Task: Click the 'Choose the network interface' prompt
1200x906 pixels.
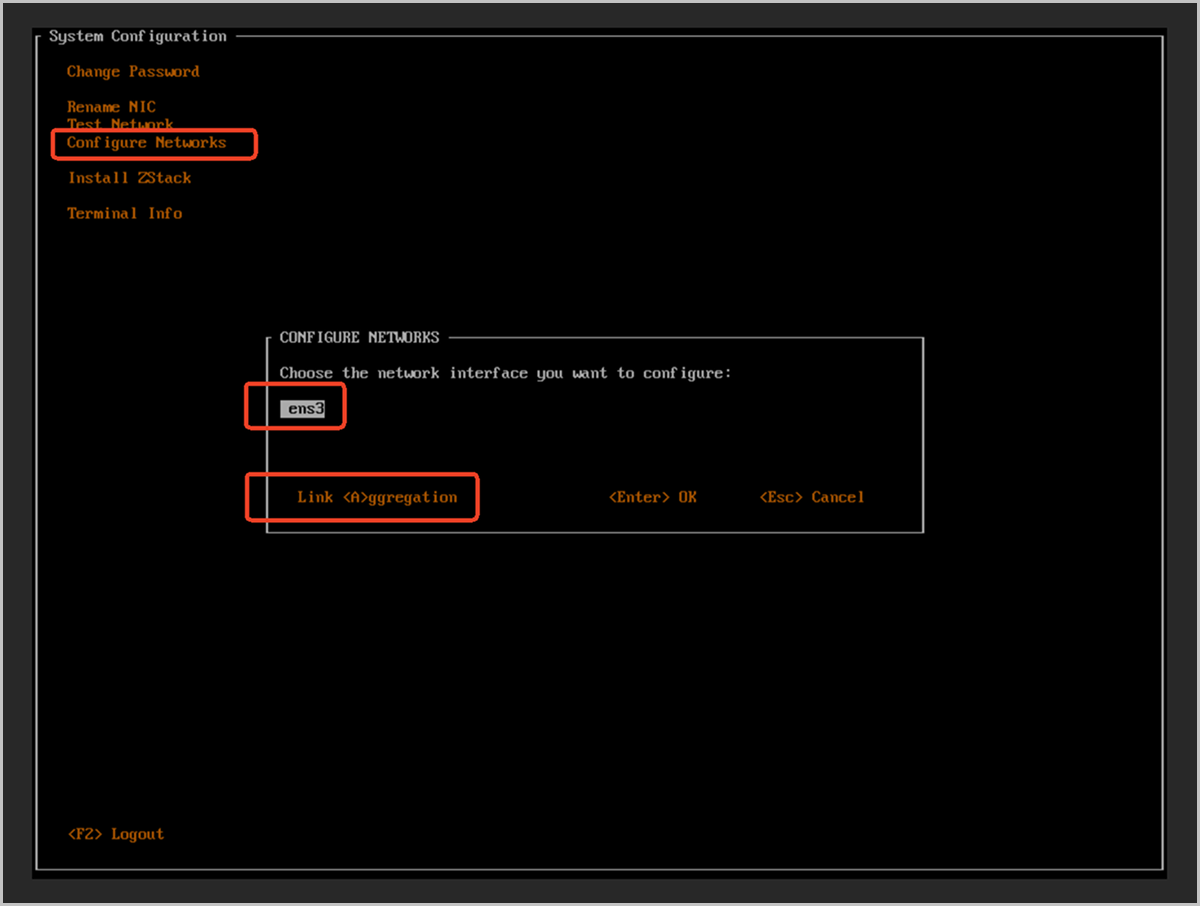Action: pyautogui.click(x=505, y=373)
